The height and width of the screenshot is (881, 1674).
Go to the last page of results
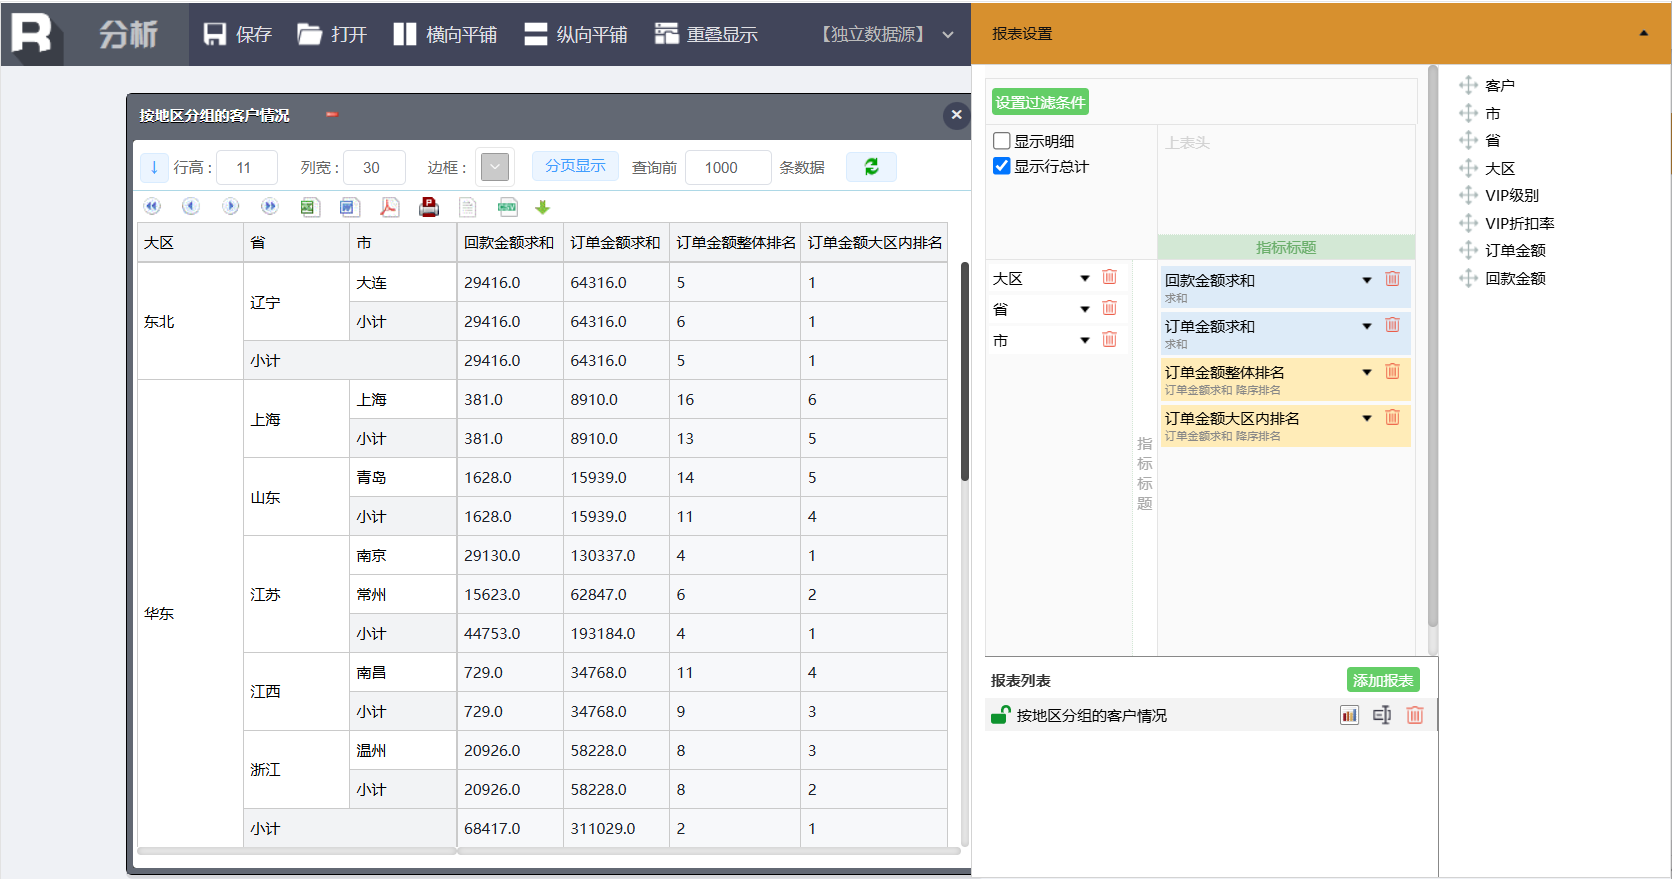click(x=269, y=207)
